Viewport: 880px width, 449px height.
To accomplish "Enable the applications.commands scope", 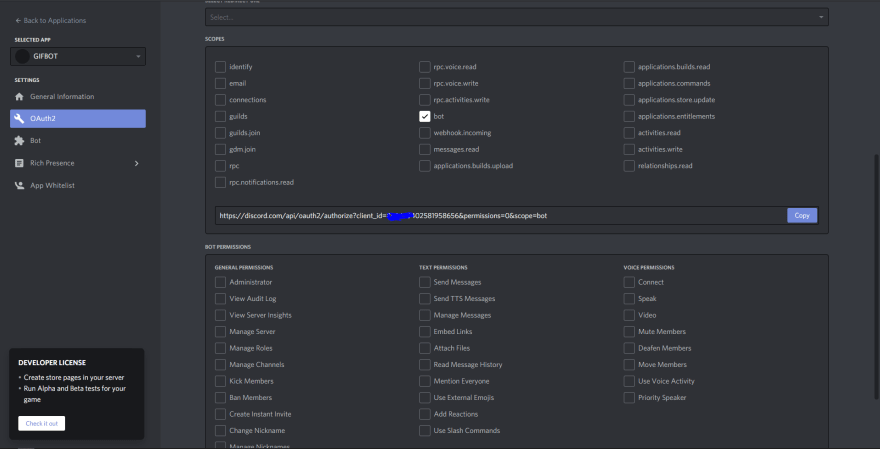I will (629, 83).
